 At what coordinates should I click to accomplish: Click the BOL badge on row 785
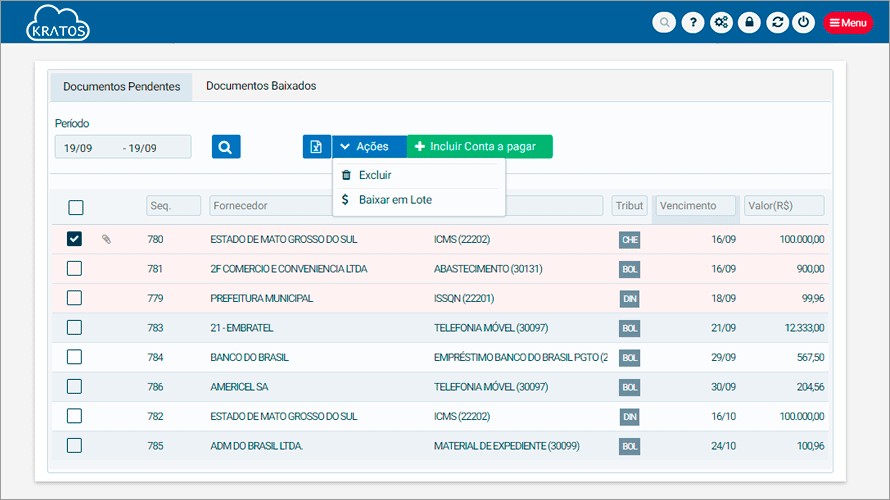pyautogui.click(x=629, y=446)
